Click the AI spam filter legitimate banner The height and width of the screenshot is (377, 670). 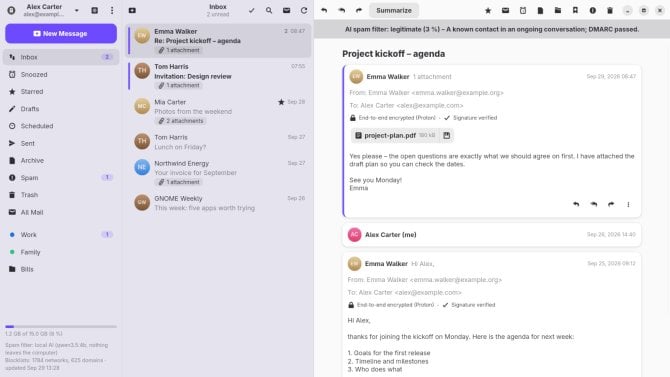492,29
